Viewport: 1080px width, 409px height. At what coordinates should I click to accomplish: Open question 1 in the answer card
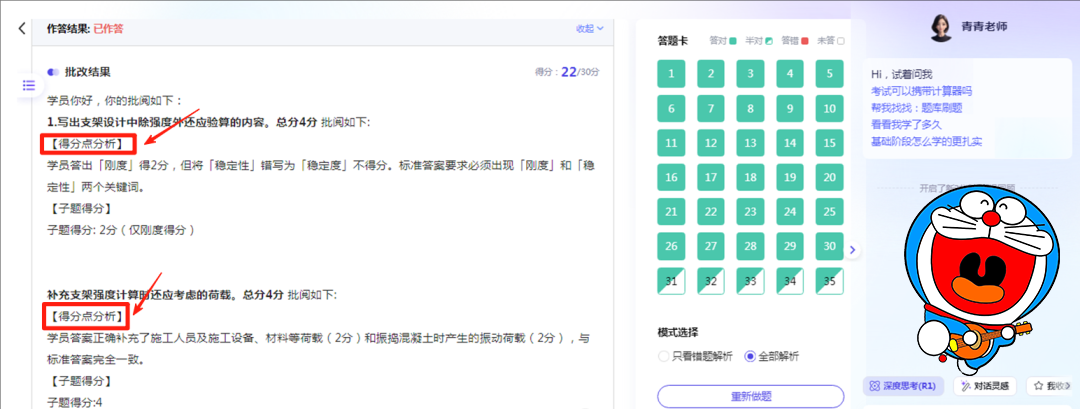pos(671,74)
